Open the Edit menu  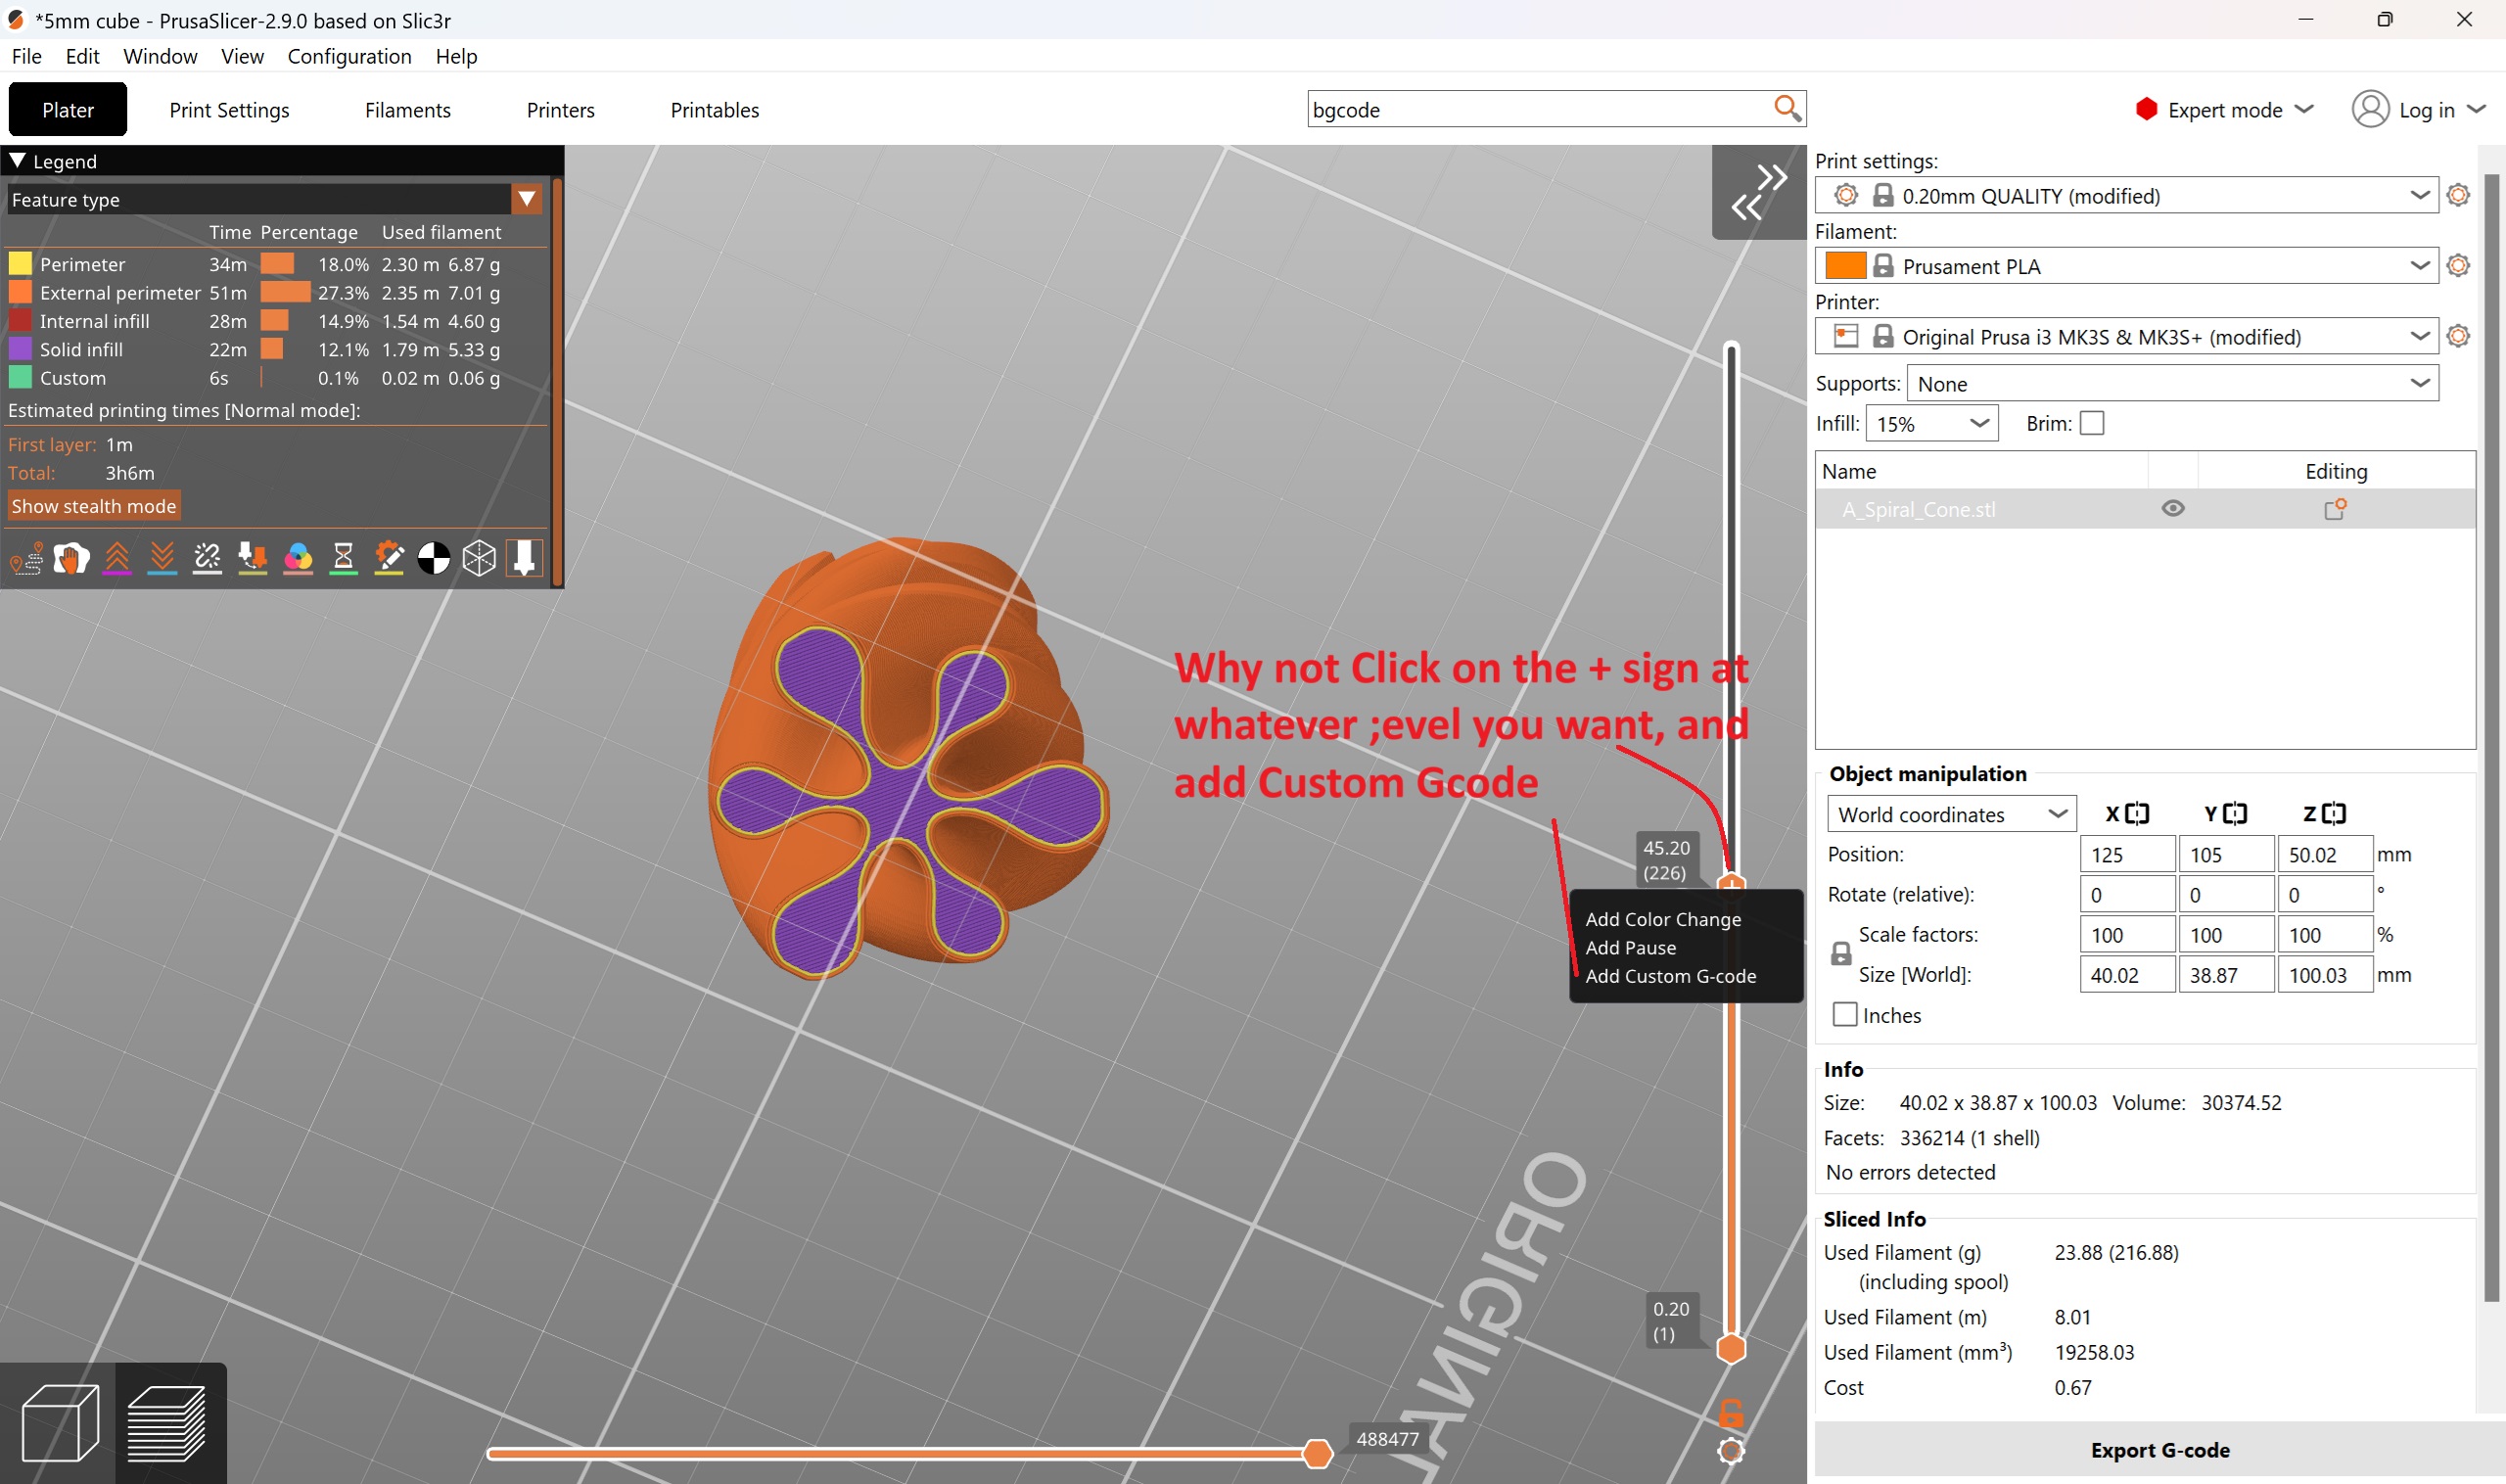tap(82, 56)
